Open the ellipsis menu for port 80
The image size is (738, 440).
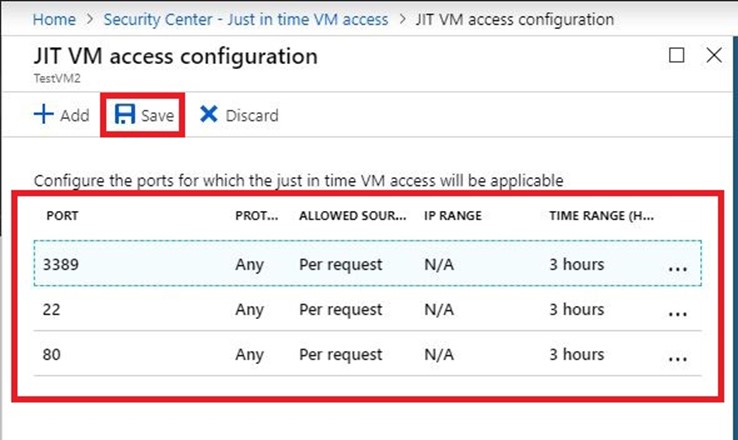click(678, 360)
